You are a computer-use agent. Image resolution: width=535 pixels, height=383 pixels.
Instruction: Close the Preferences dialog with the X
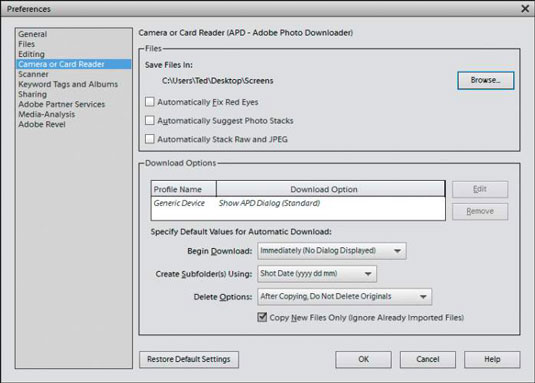pos(525,9)
